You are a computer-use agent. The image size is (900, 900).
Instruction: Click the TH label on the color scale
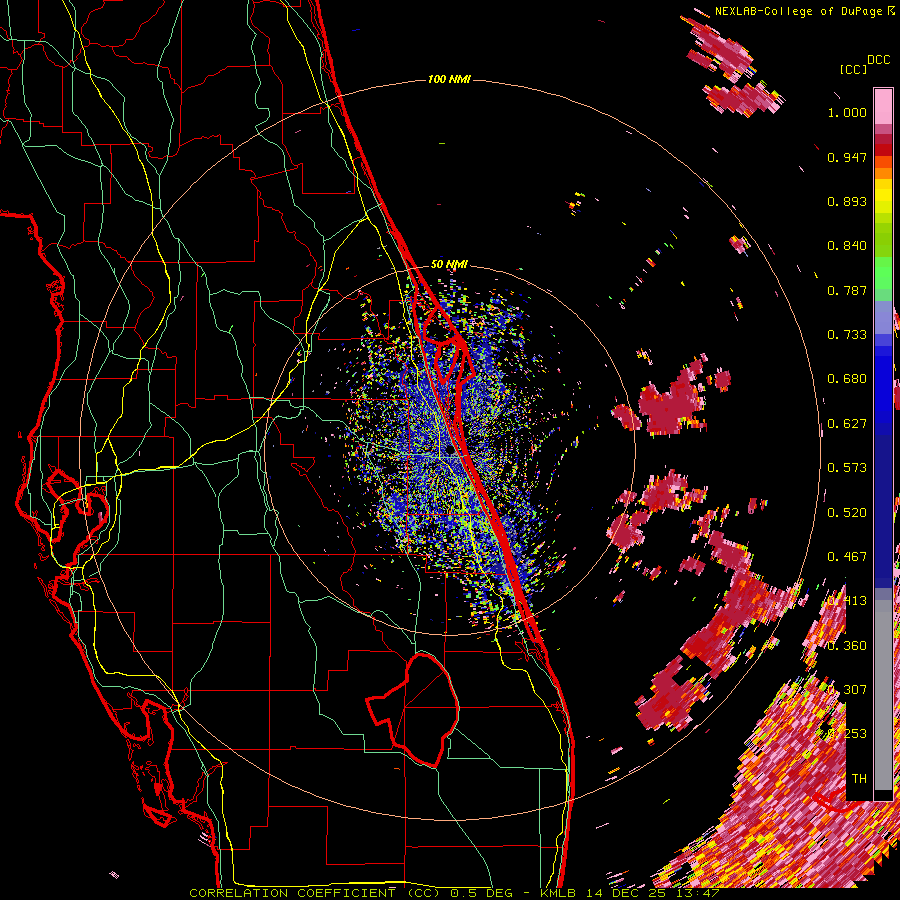[859, 779]
